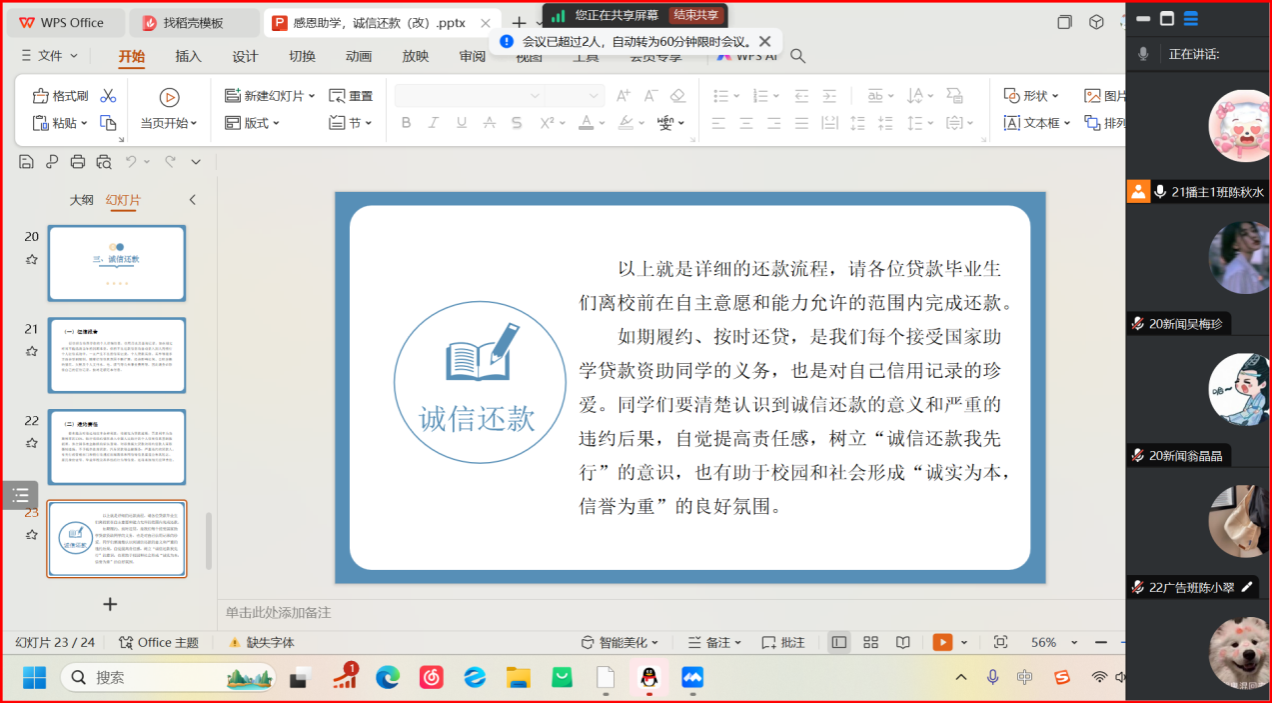
Task: Start slideshow from current slide play icon
Action: [x=169, y=97]
